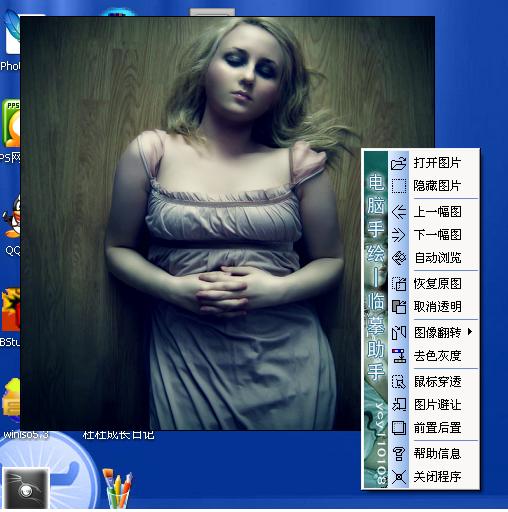
Task: Toggle 前置后置 front/back placement
Action: point(434,428)
